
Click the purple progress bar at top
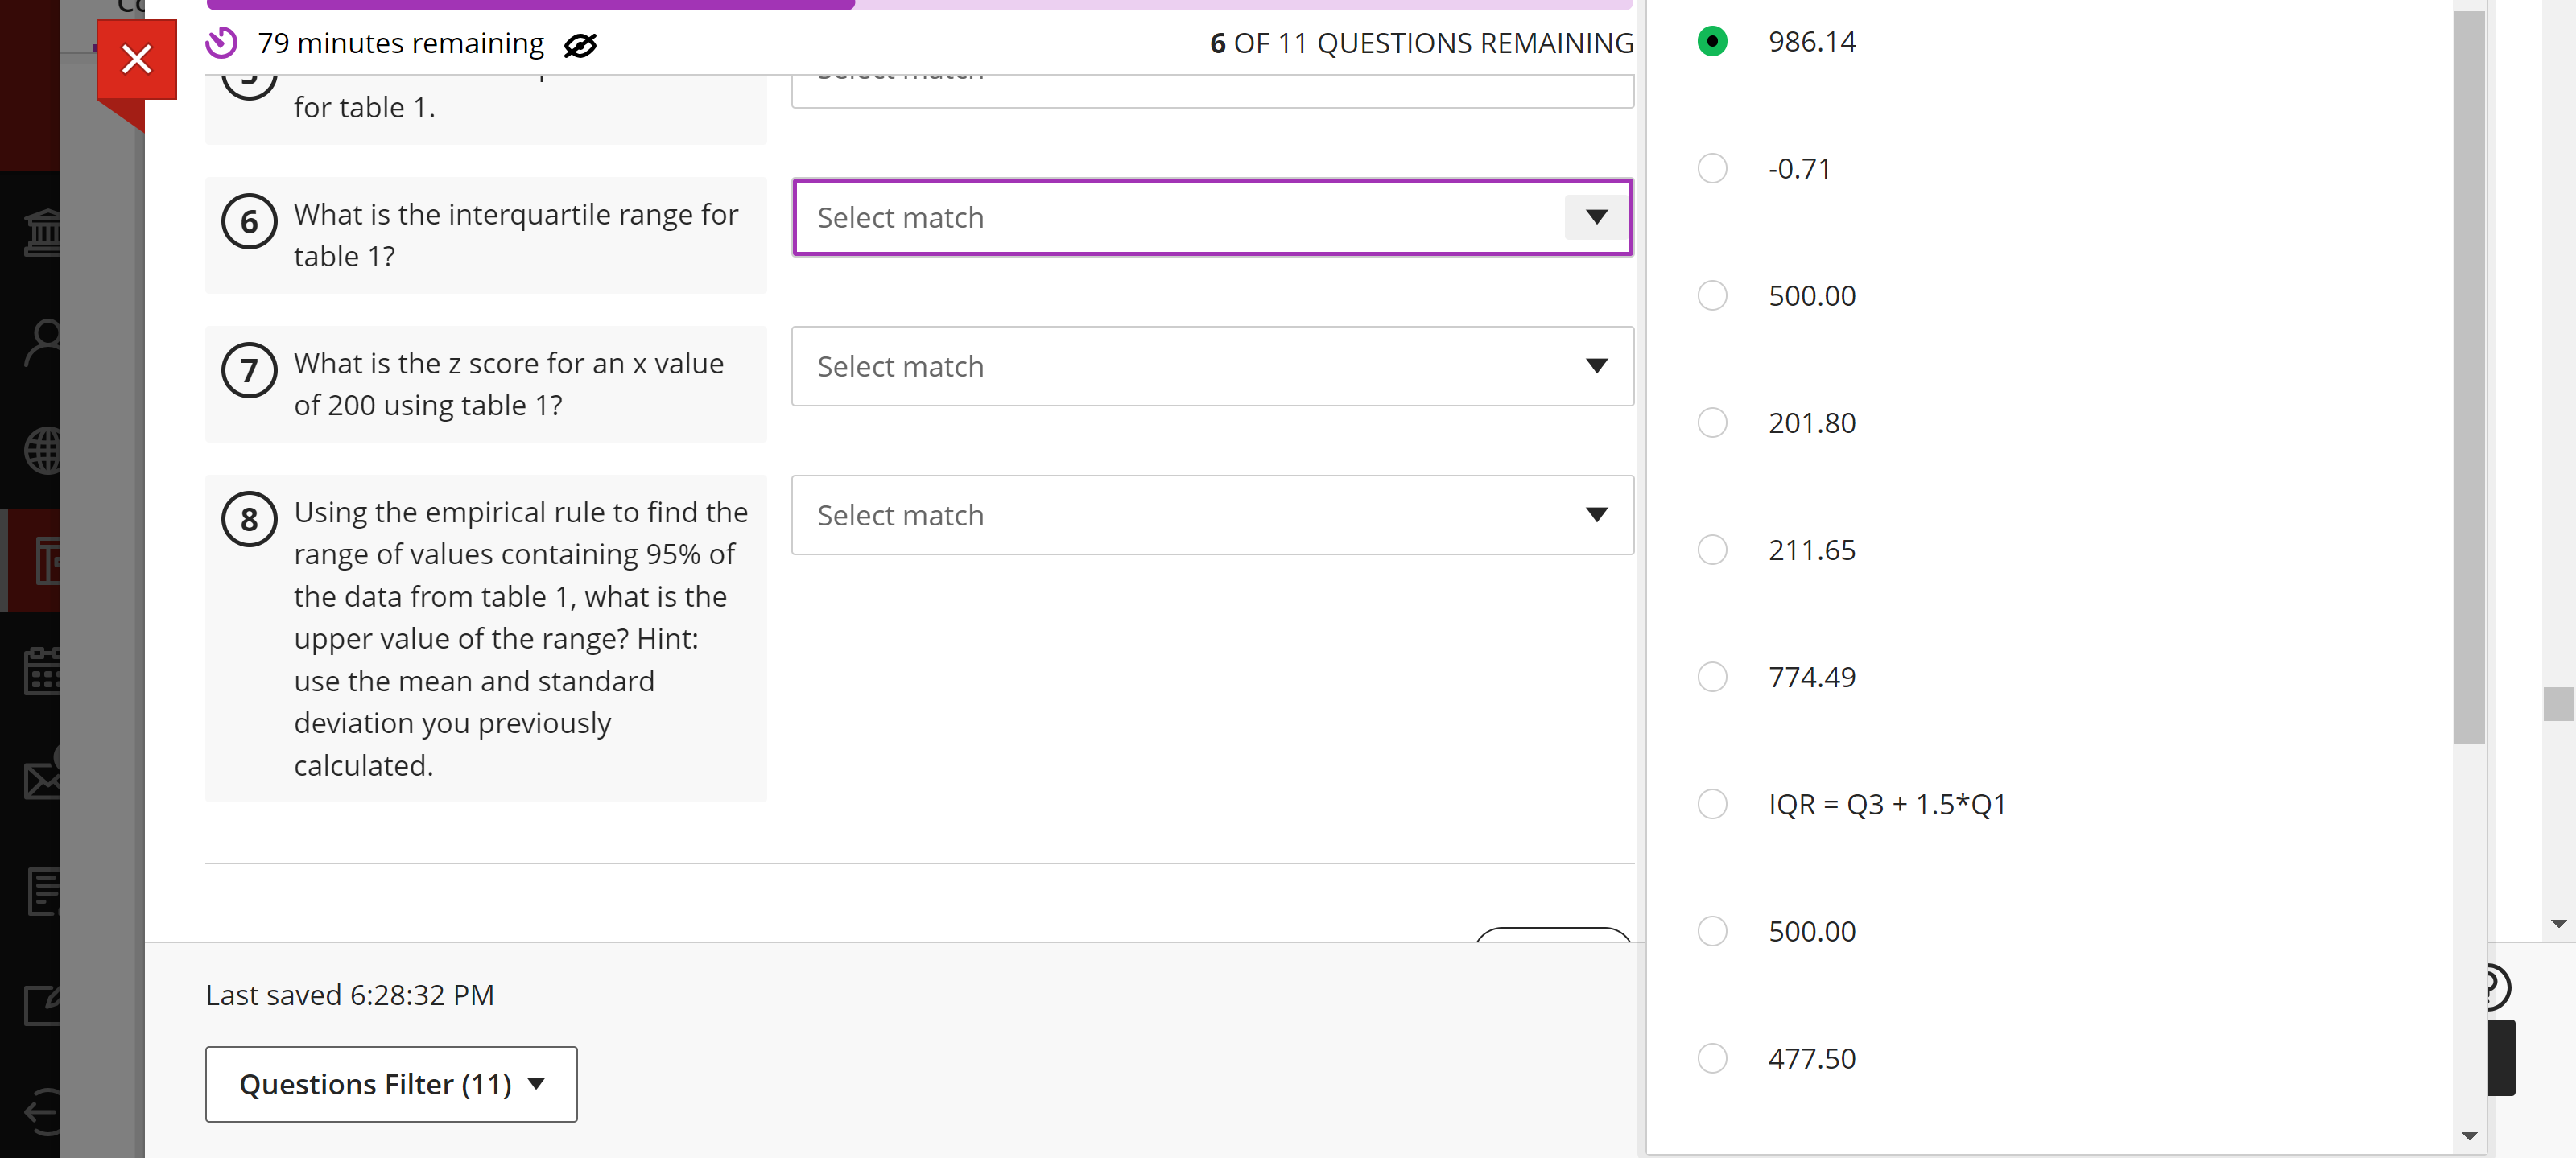pos(530,4)
